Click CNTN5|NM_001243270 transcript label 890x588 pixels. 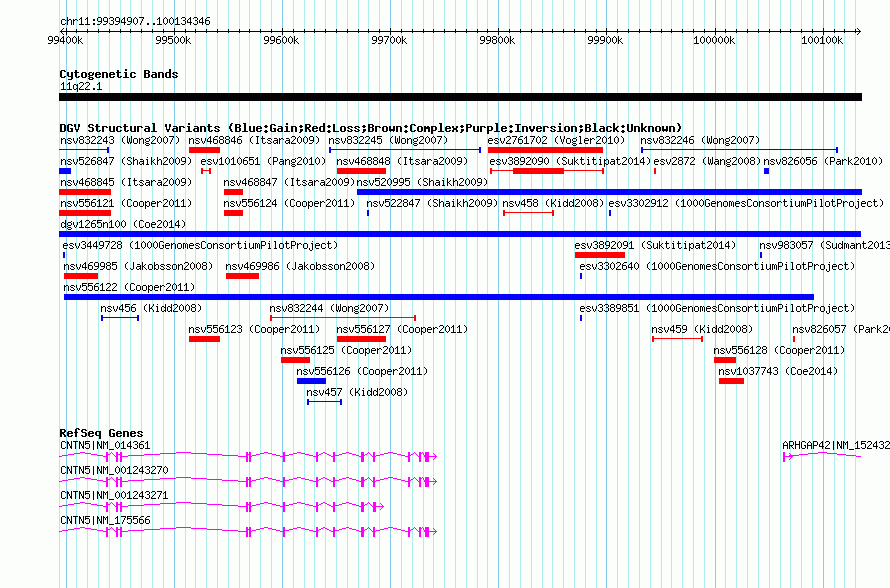coord(114,471)
